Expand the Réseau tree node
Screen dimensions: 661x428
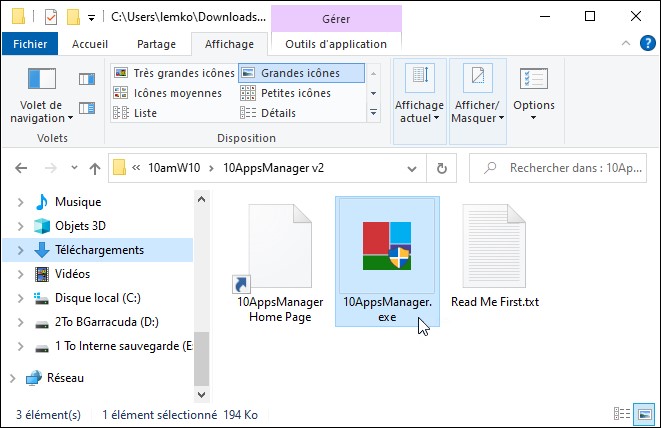point(11,378)
